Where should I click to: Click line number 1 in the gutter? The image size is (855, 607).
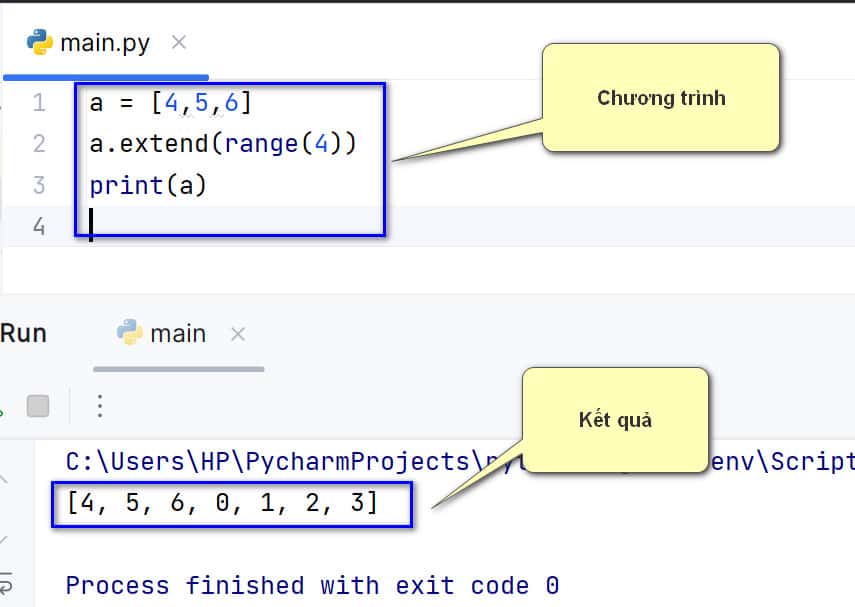tap(39, 103)
